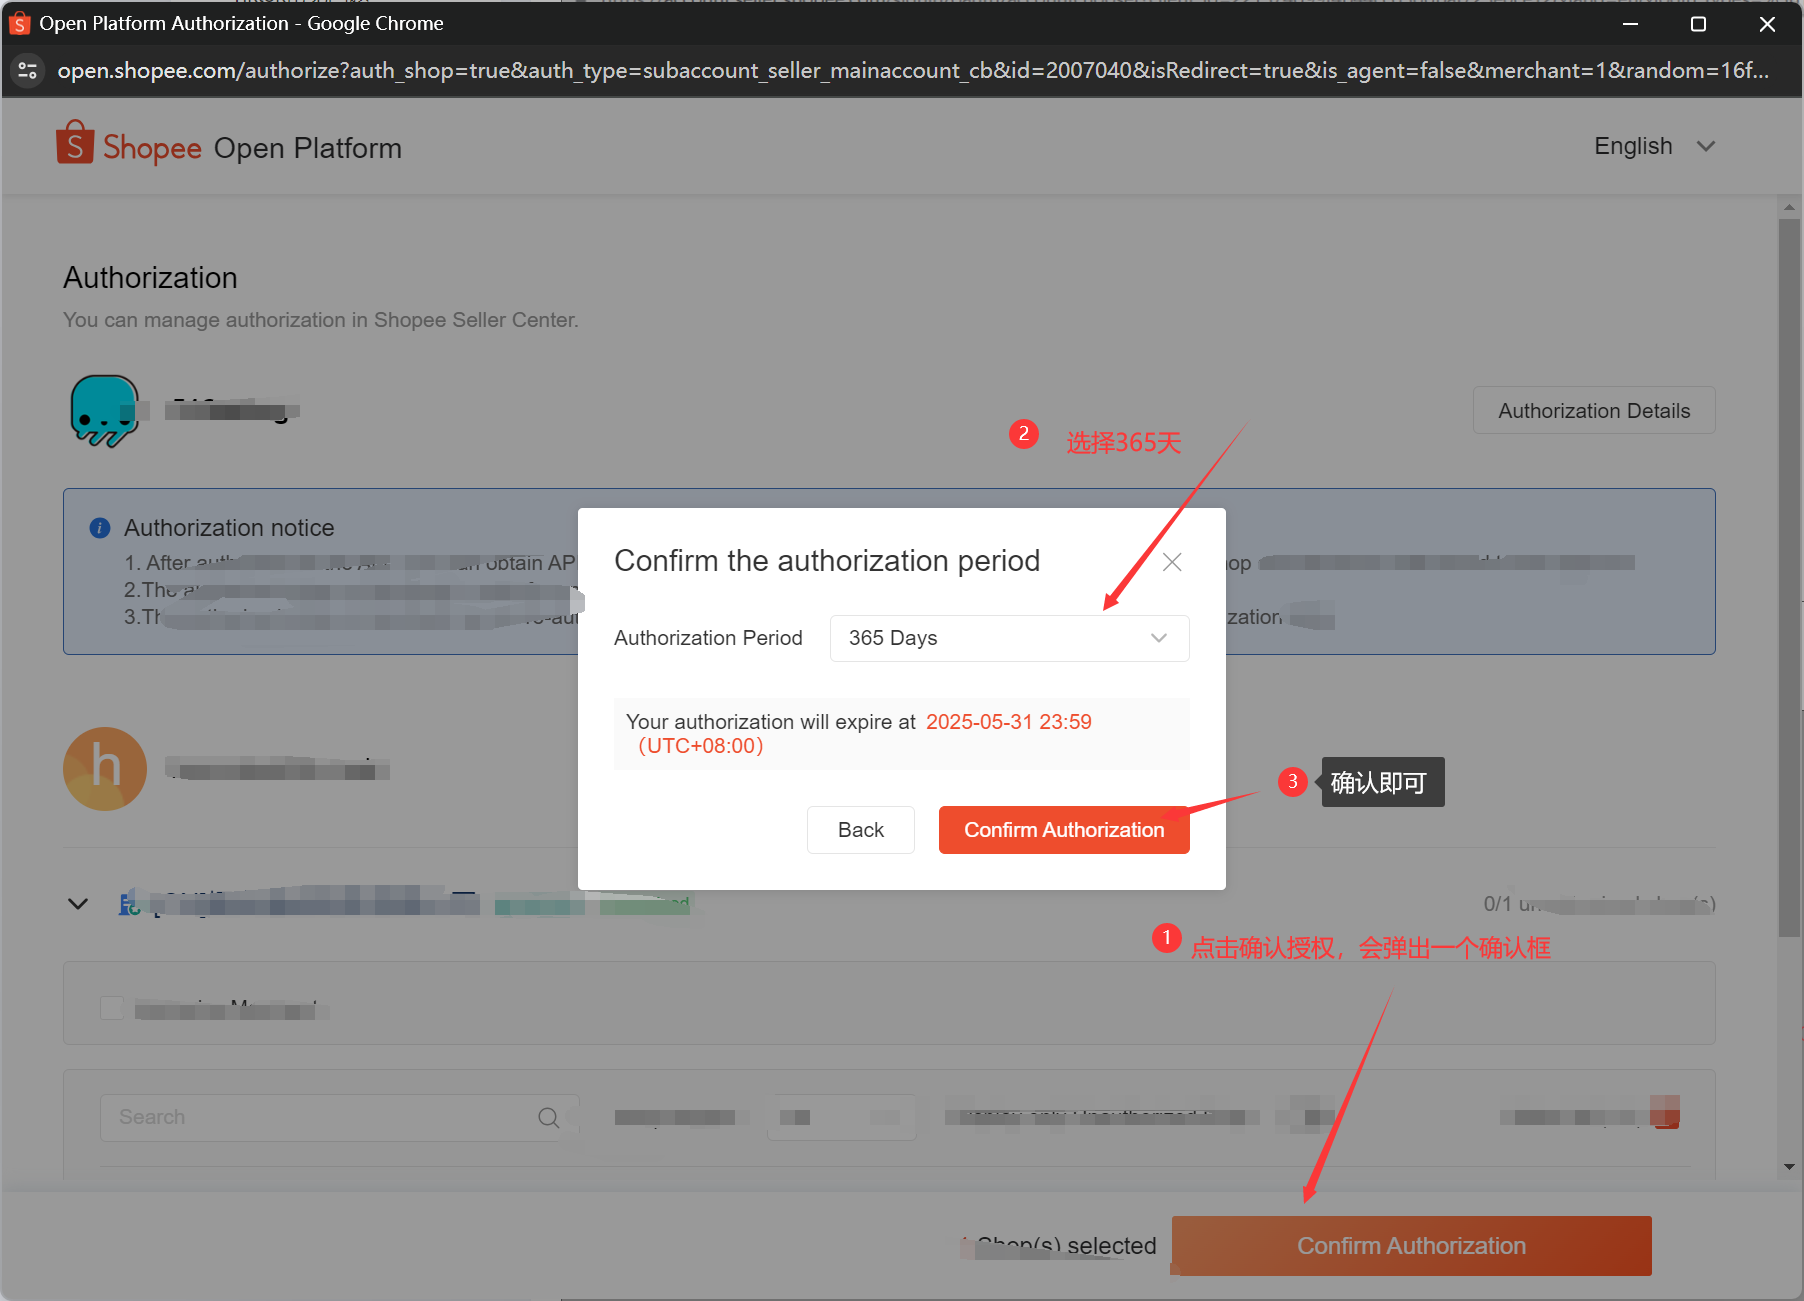Screen dimensions: 1804x1301
Task: Click the Shopee favicon in title bar
Action: coord(19,23)
